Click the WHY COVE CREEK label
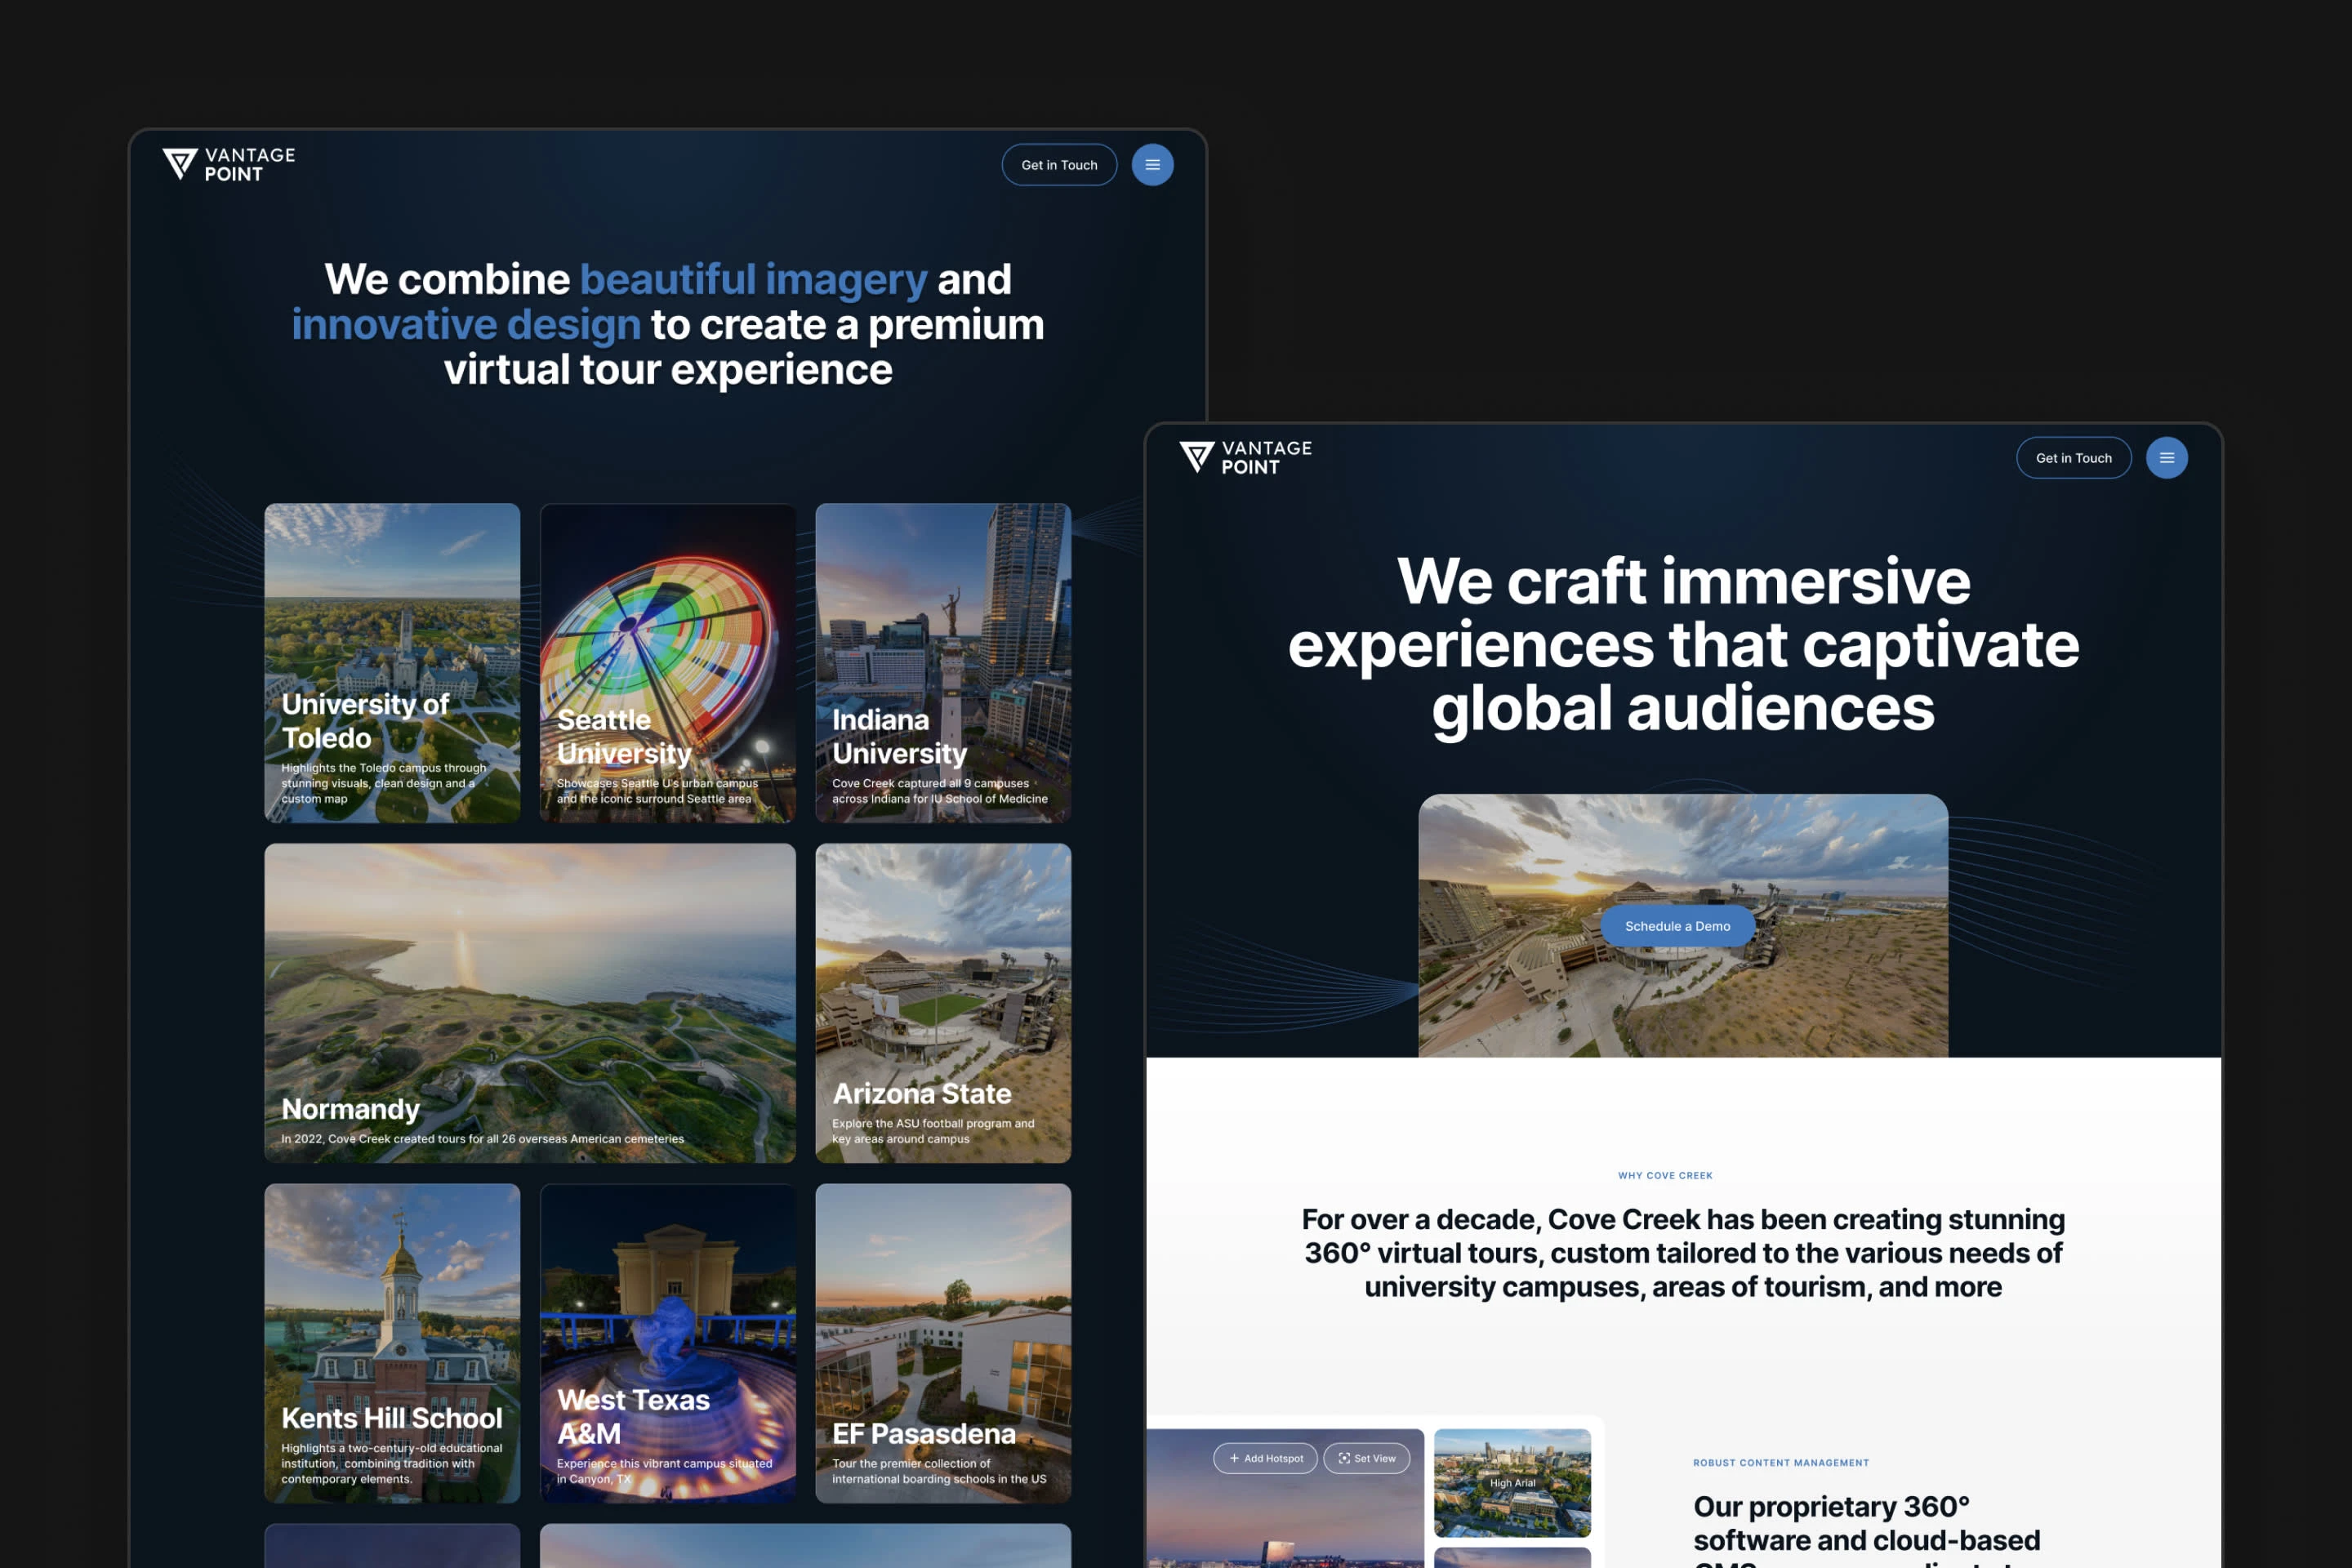The height and width of the screenshot is (1568, 2352). (1665, 1175)
